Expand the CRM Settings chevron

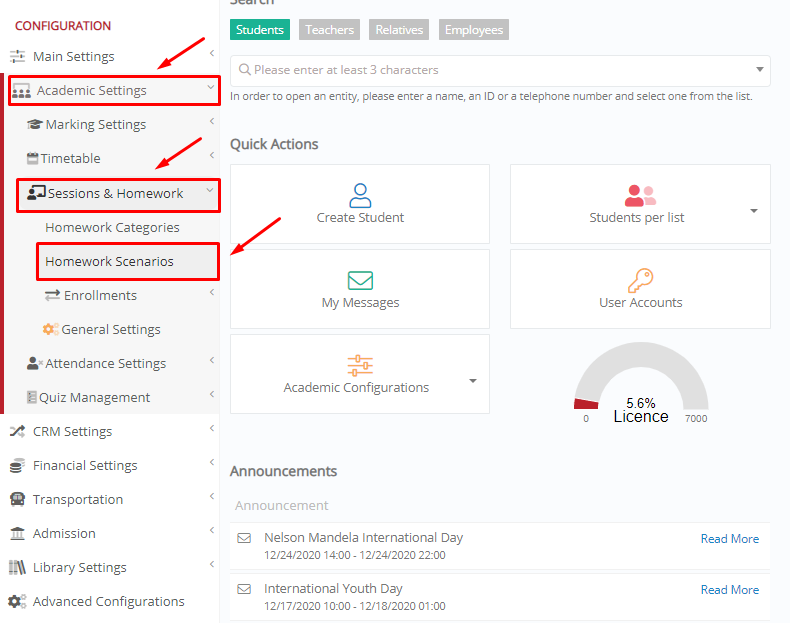click(x=212, y=428)
